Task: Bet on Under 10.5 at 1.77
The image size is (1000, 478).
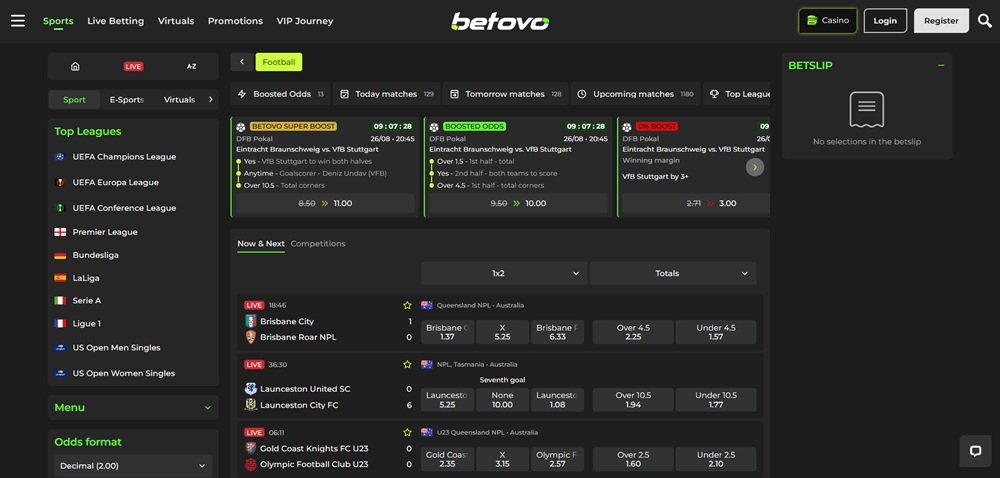Action: click(716, 400)
